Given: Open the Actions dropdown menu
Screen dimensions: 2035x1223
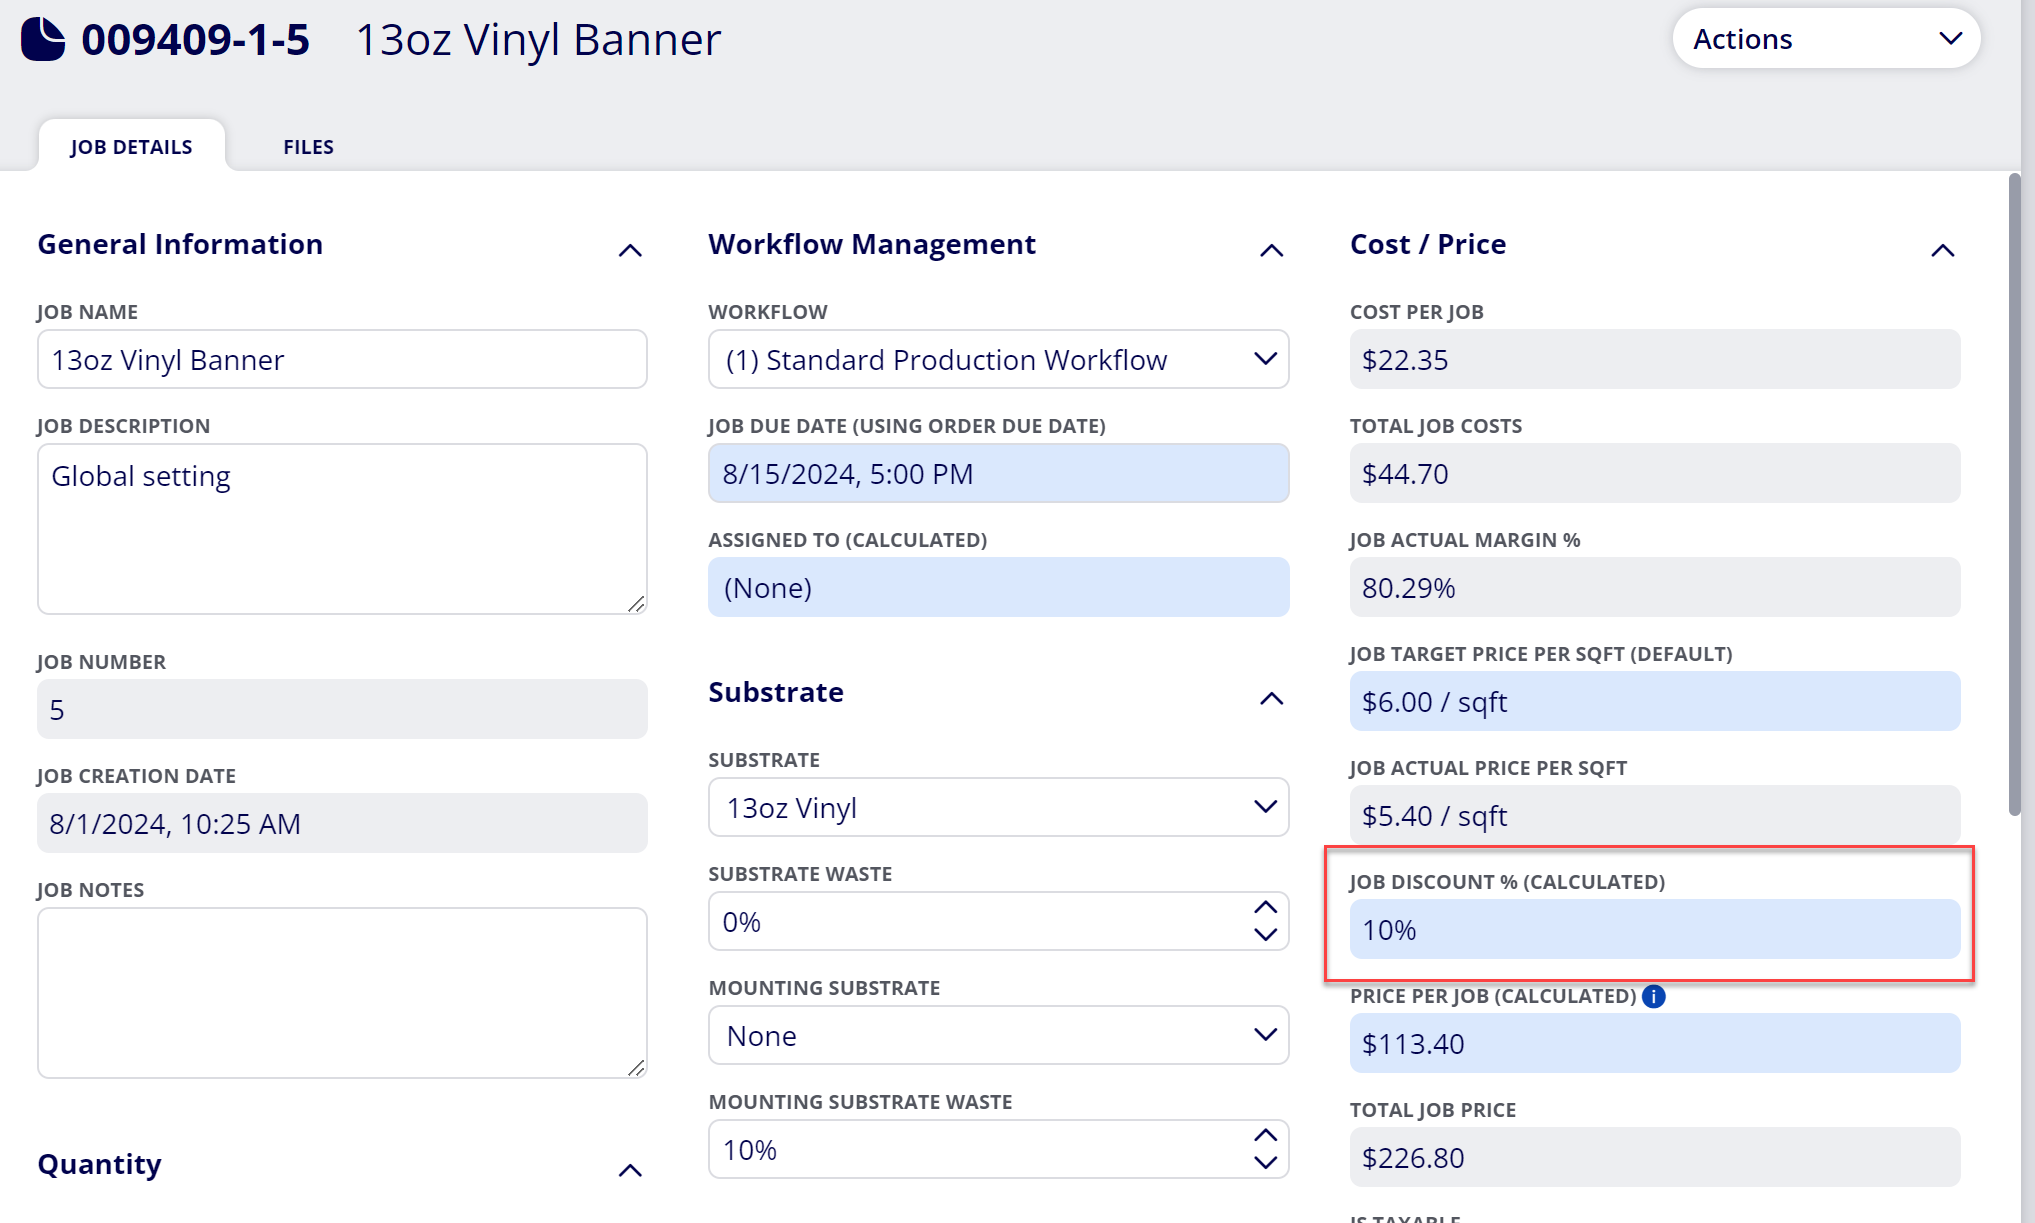Looking at the screenshot, I should [1826, 39].
